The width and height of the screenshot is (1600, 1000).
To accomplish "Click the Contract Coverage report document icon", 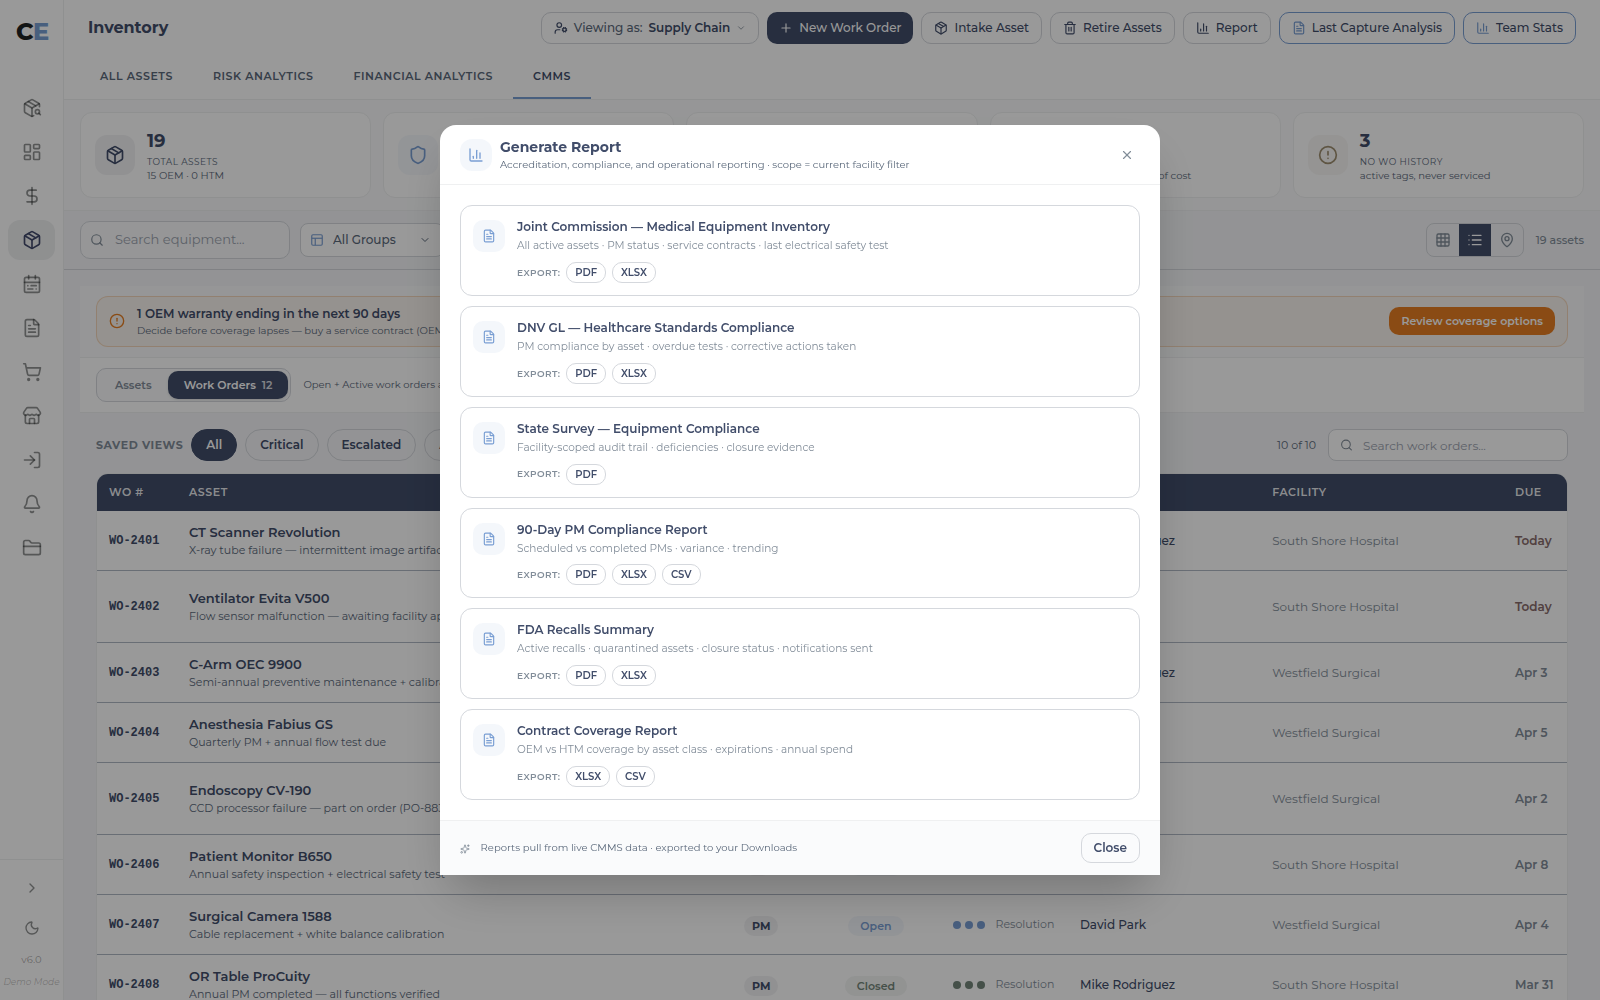I will [489, 740].
